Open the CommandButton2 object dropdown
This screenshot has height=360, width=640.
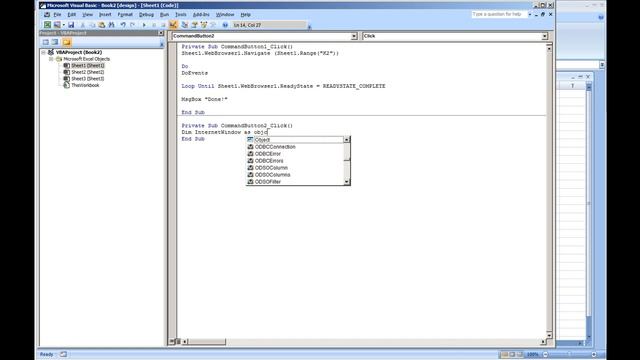(x=354, y=36)
